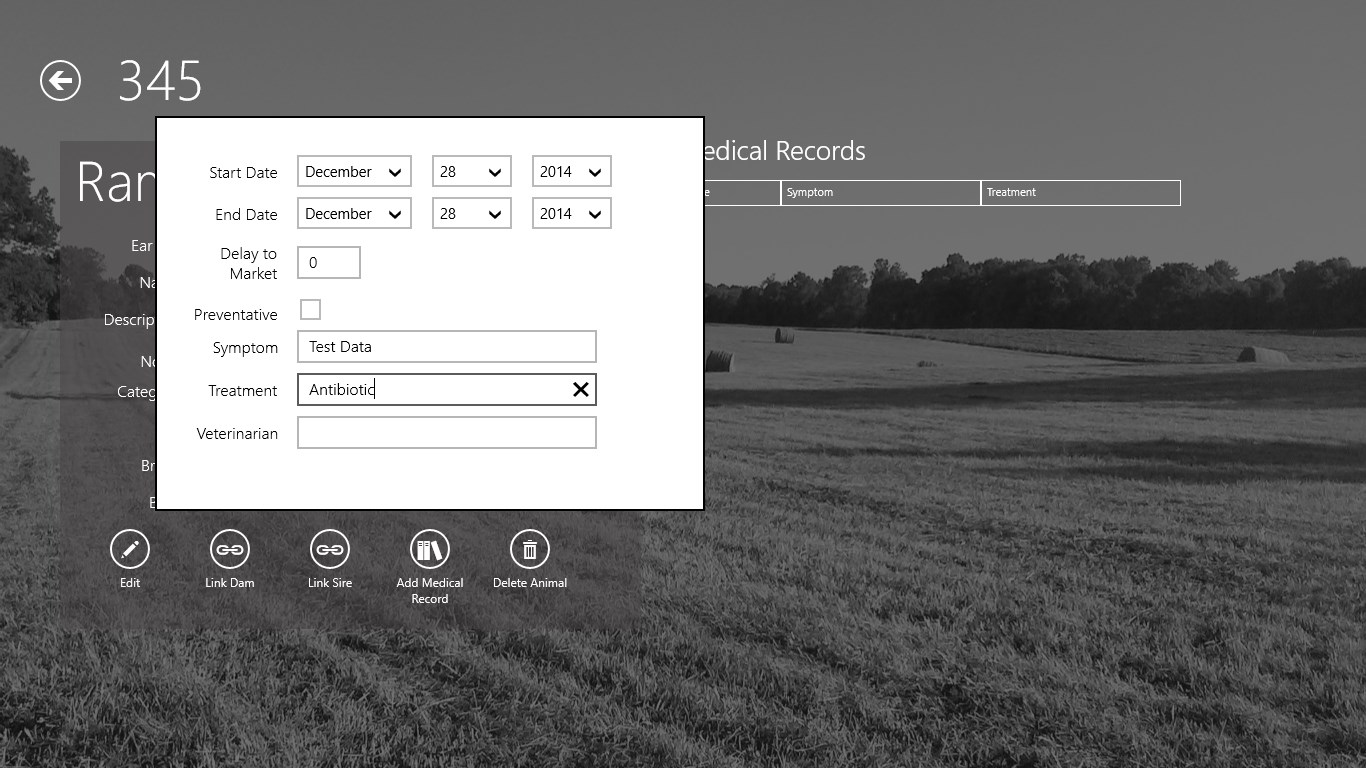
Task: Select the Treatment column header
Action: point(1080,192)
